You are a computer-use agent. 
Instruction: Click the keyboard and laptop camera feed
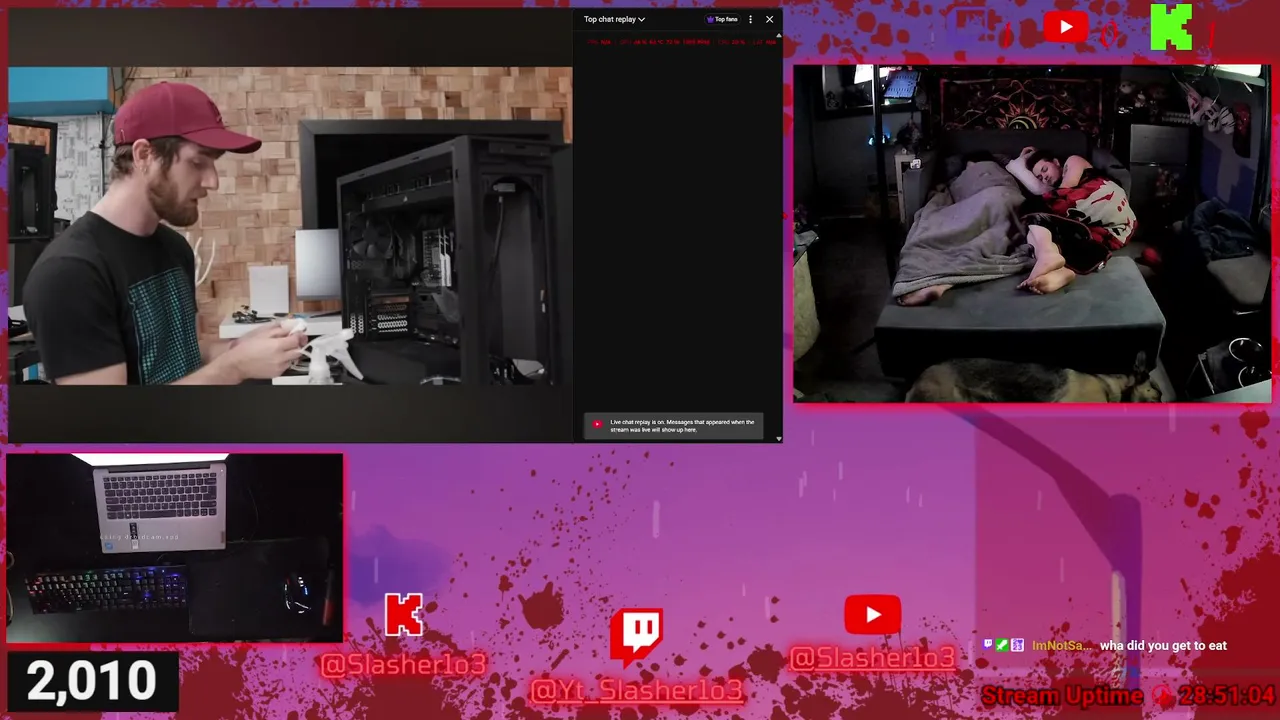pos(174,548)
